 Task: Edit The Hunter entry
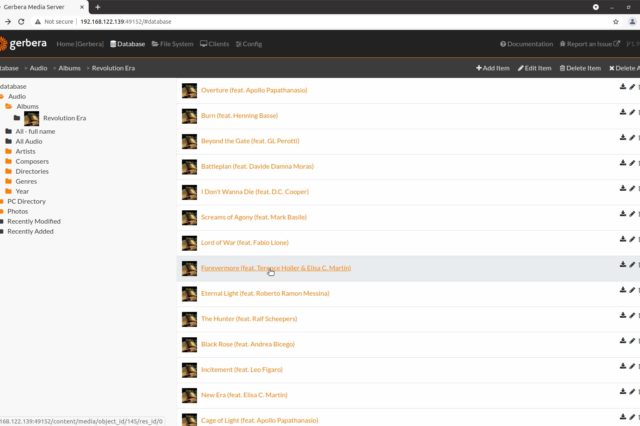pos(632,315)
